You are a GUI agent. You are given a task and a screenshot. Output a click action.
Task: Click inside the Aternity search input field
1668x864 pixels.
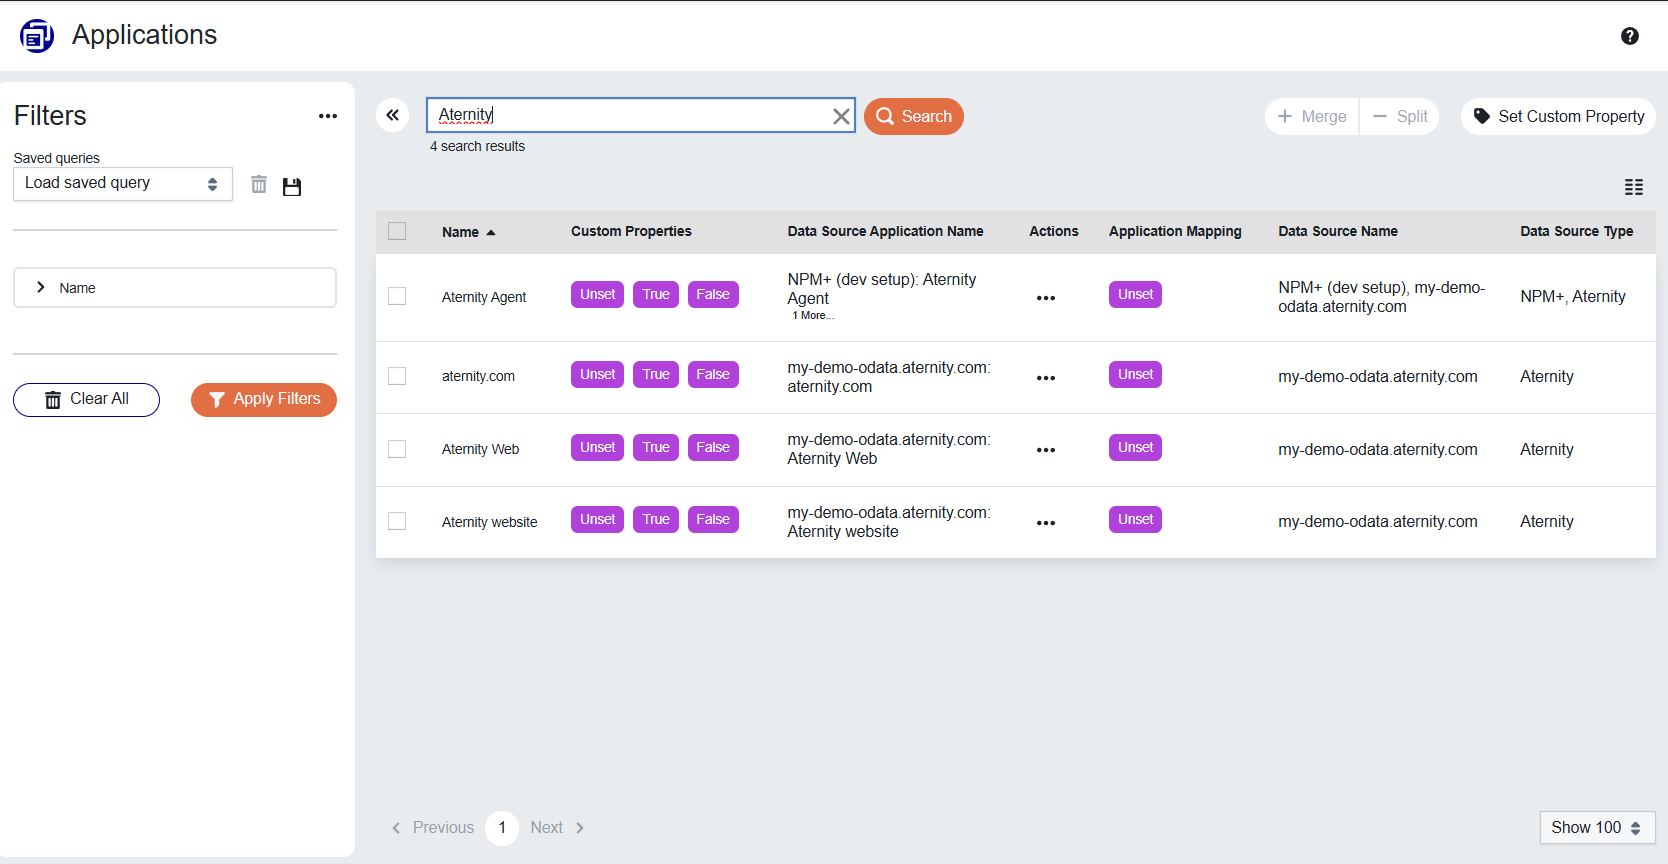tap(630, 115)
